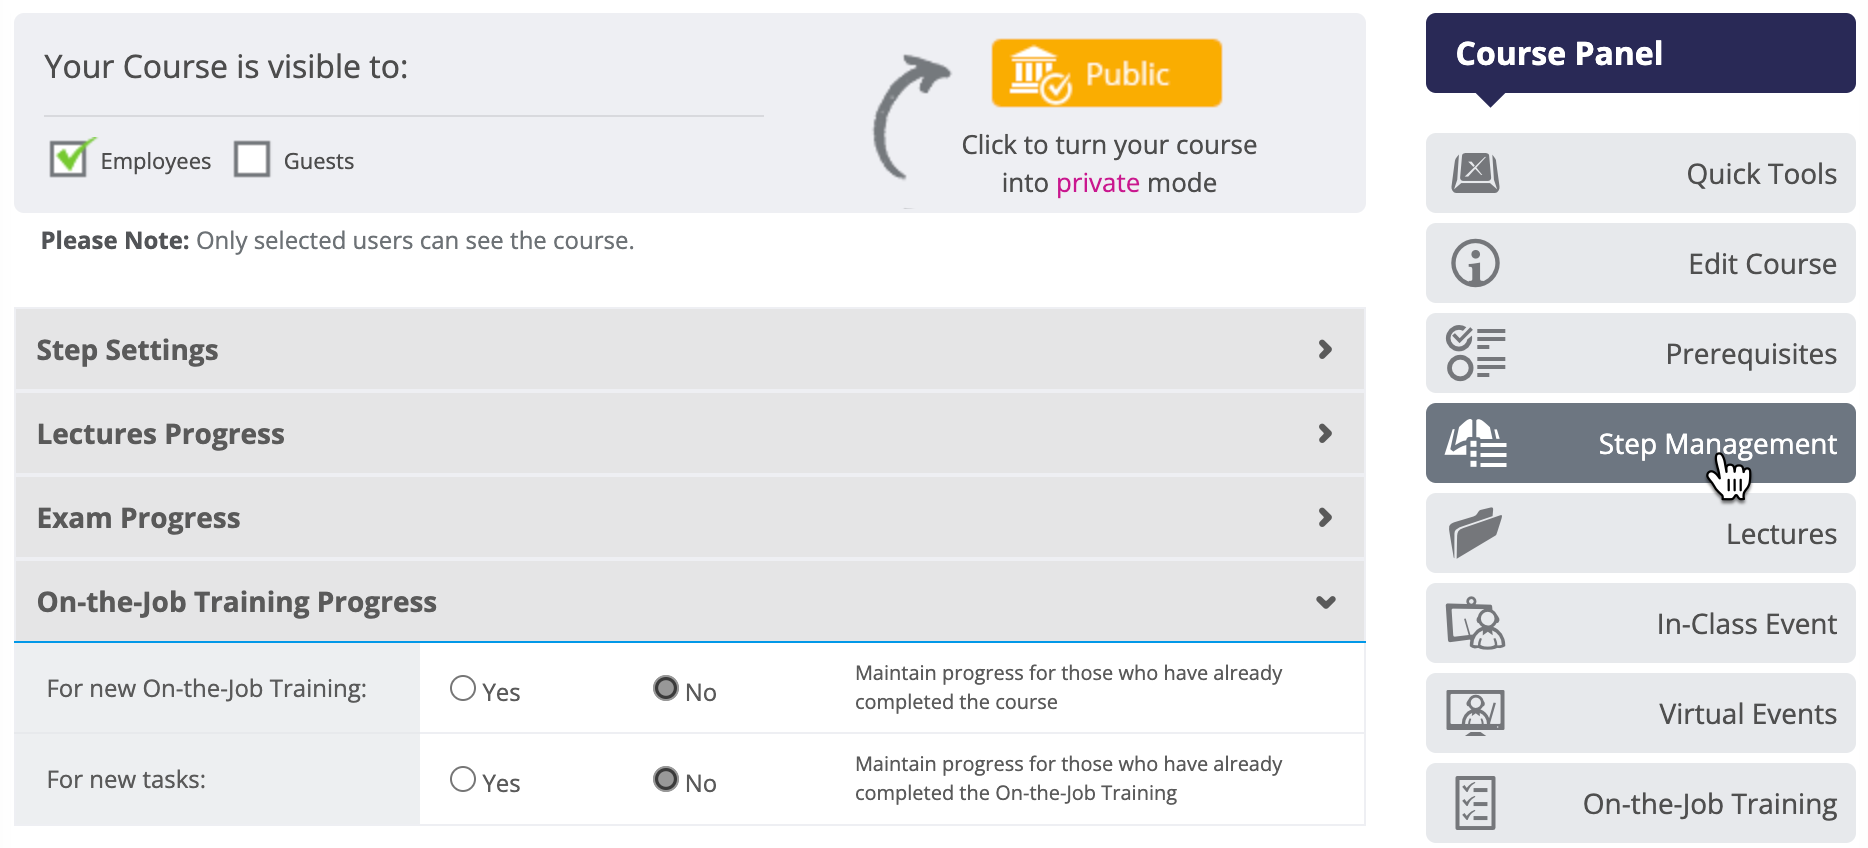Click the Quick Tools laptop icon
The height and width of the screenshot is (848, 1868).
tap(1475, 173)
